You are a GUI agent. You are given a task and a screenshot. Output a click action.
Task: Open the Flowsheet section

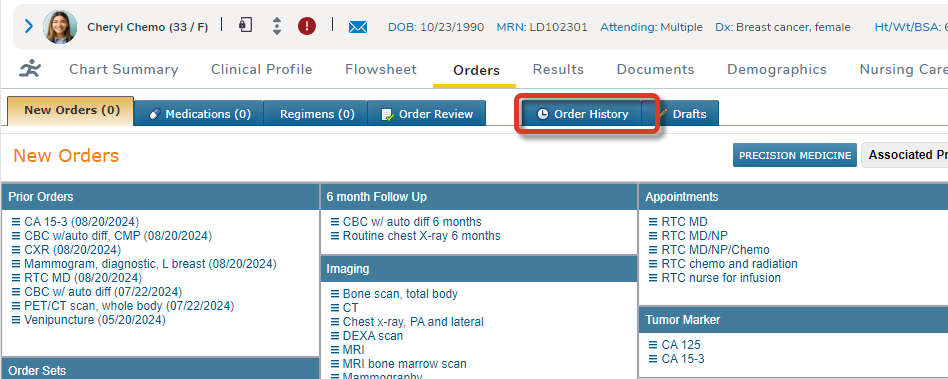point(381,70)
